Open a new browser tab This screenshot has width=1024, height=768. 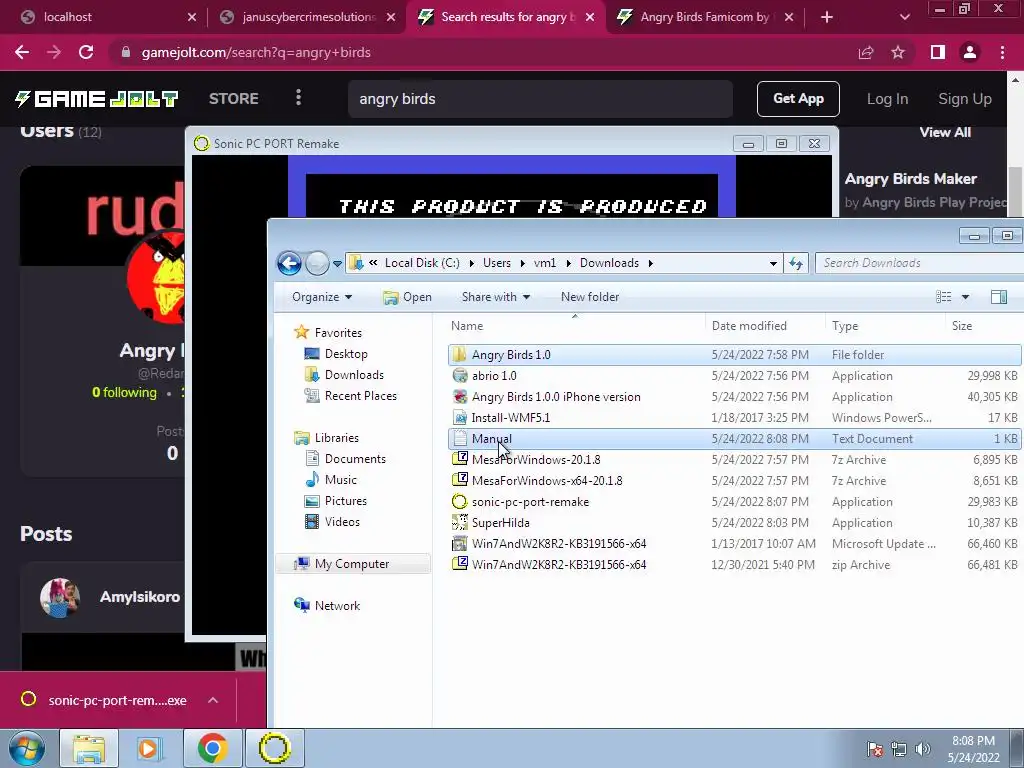(827, 17)
